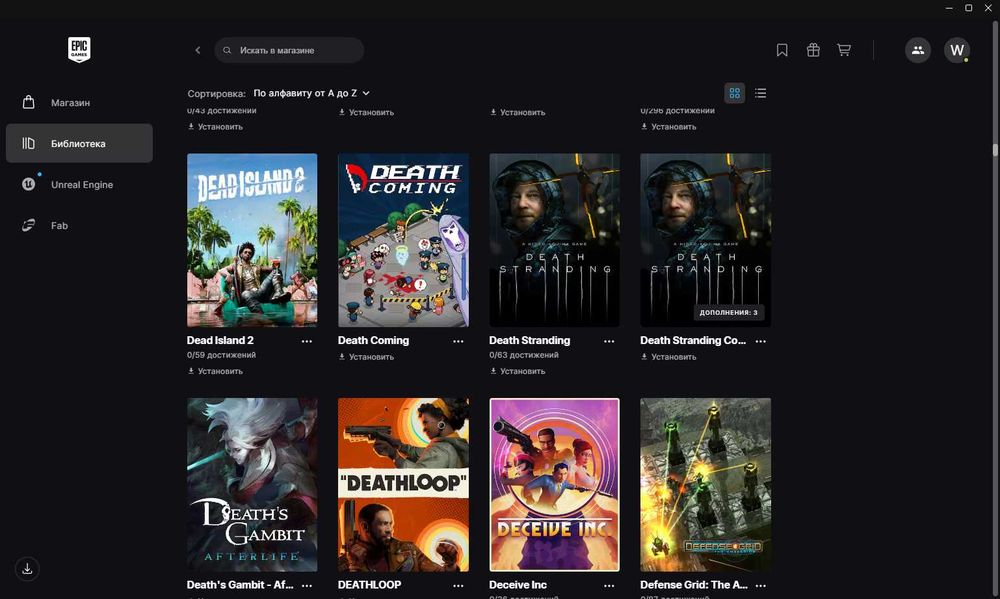Open the downloads icon at bottom left
This screenshot has width=1000, height=599.
(x=27, y=568)
